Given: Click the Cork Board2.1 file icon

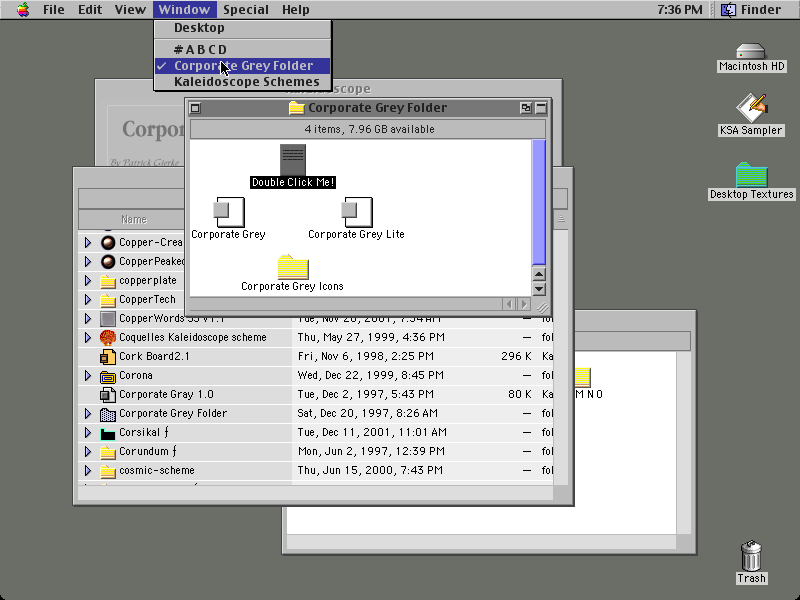Looking at the screenshot, I should (x=108, y=356).
